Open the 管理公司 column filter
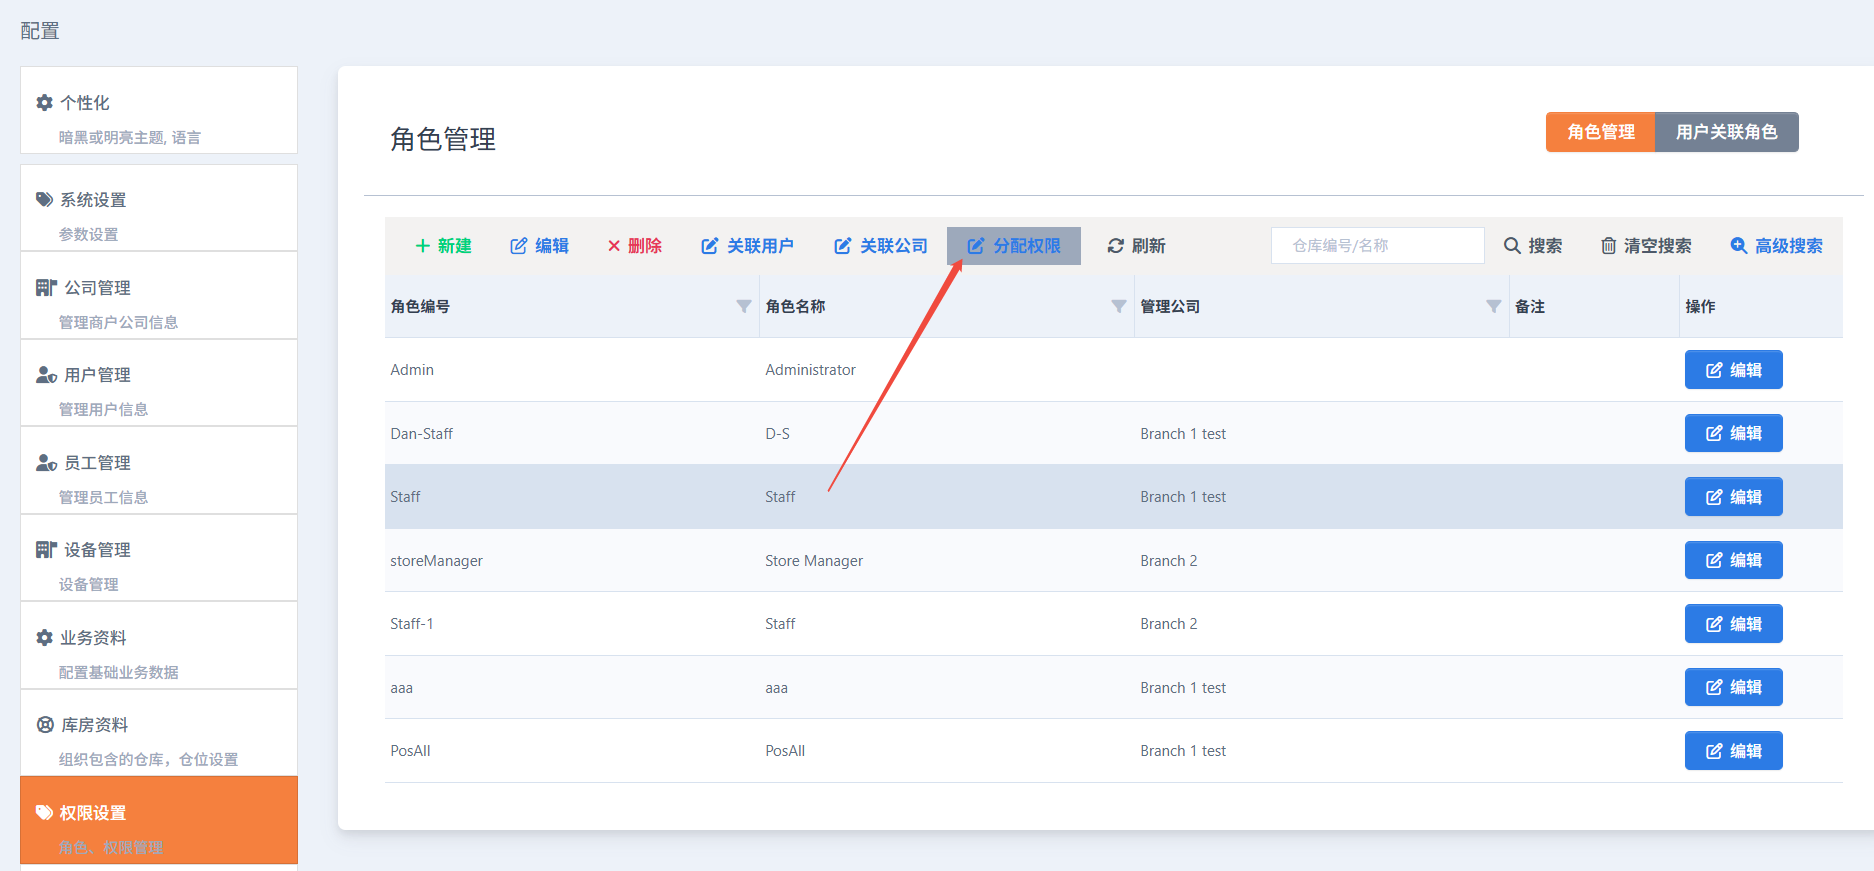This screenshot has width=1874, height=871. (x=1493, y=307)
